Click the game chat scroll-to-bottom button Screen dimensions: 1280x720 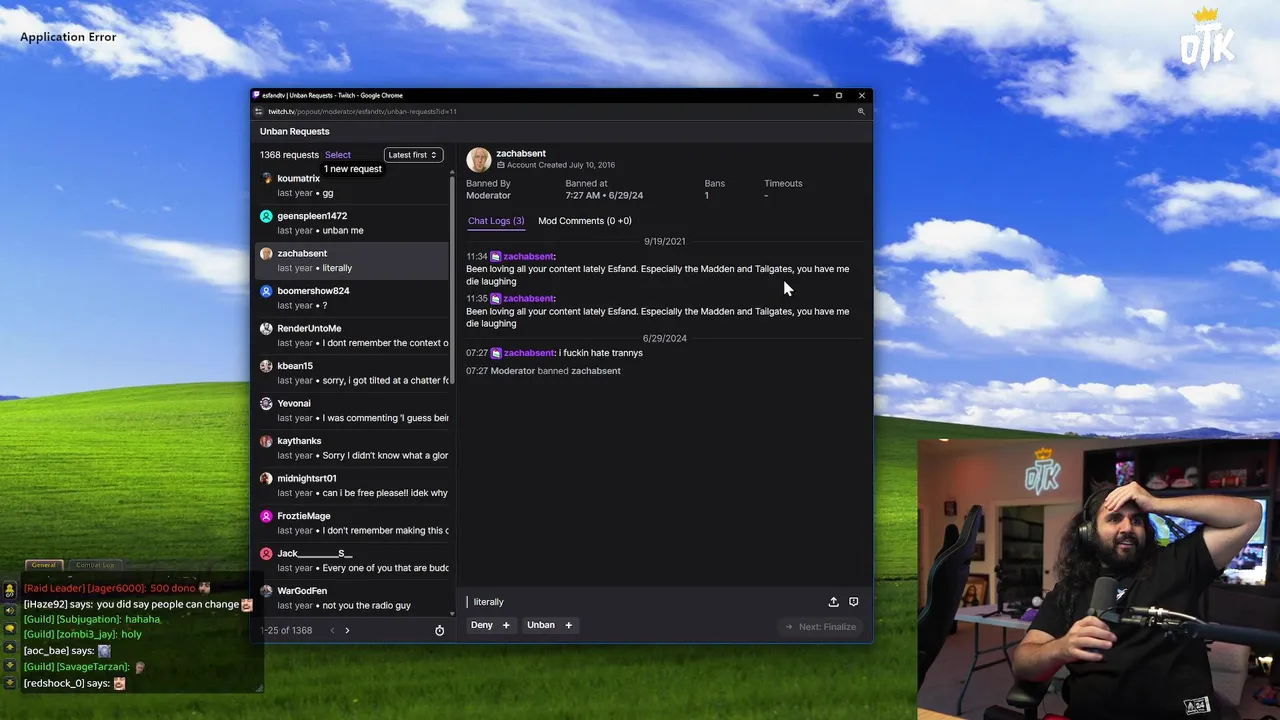pos(10,684)
